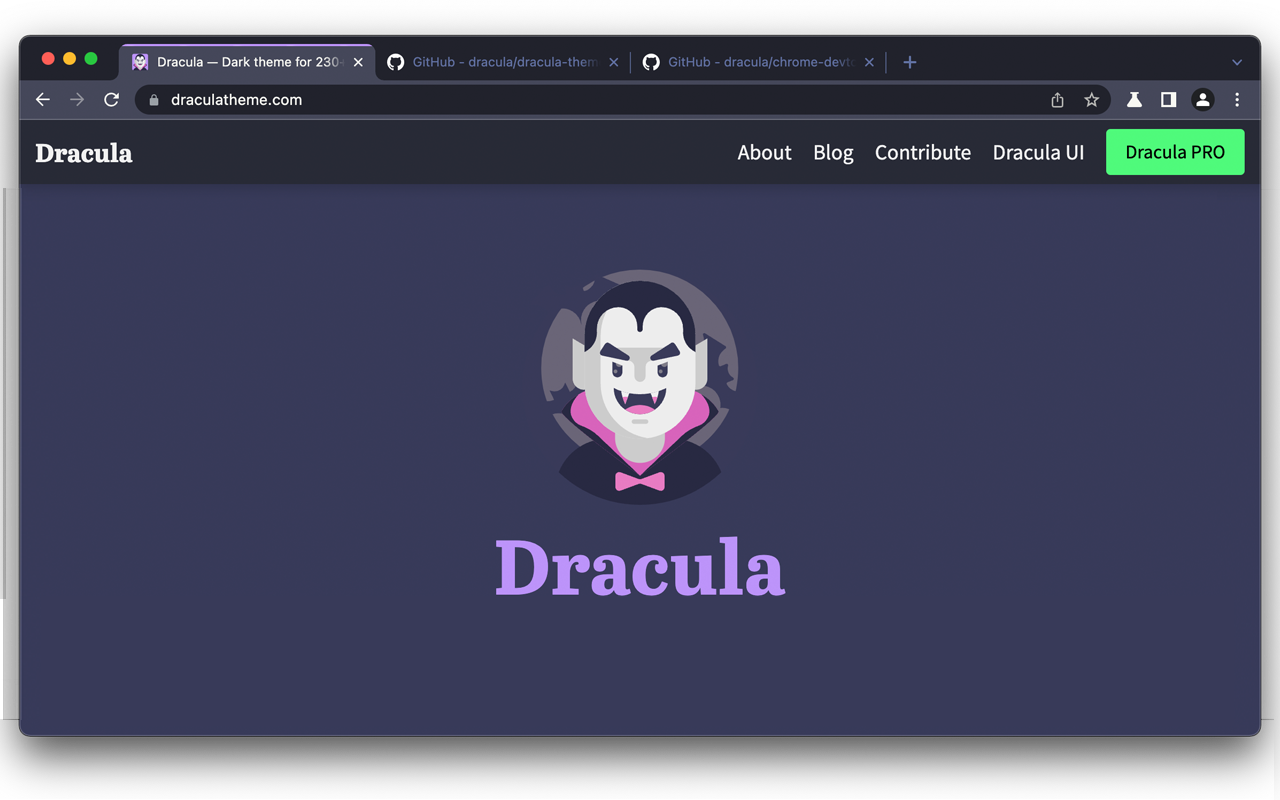Open the Dracula UI link
The image size is (1280, 800).
coord(1038,152)
